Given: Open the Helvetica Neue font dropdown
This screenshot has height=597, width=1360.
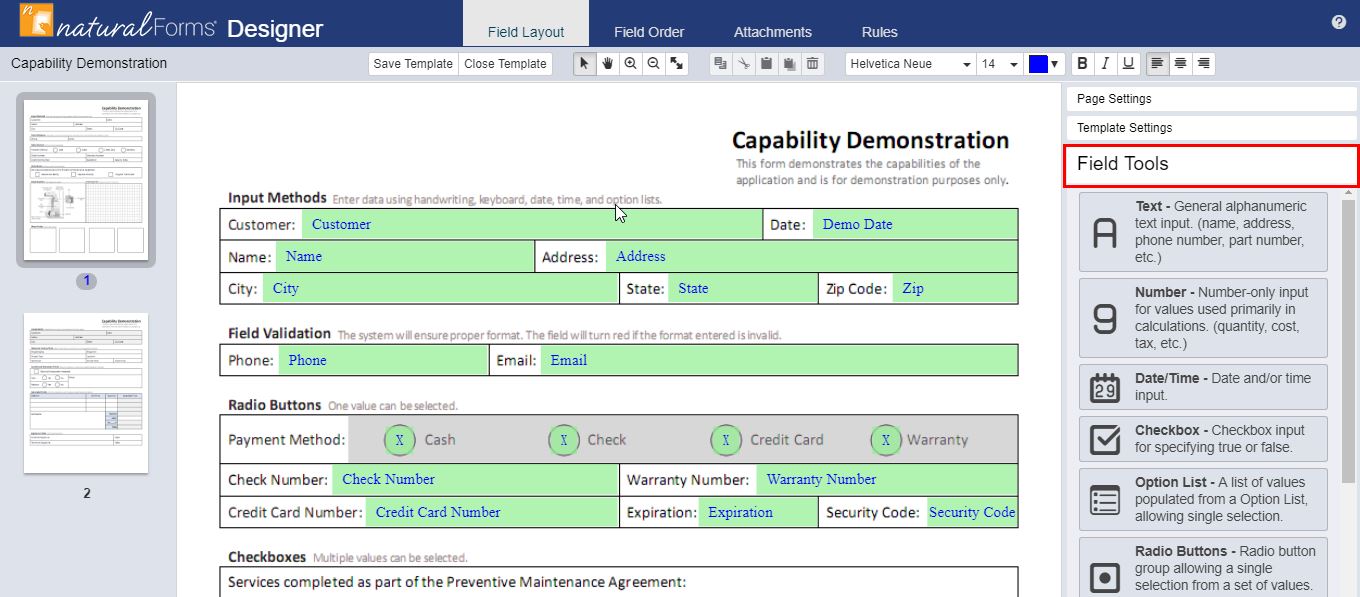Looking at the screenshot, I should (x=909, y=63).
